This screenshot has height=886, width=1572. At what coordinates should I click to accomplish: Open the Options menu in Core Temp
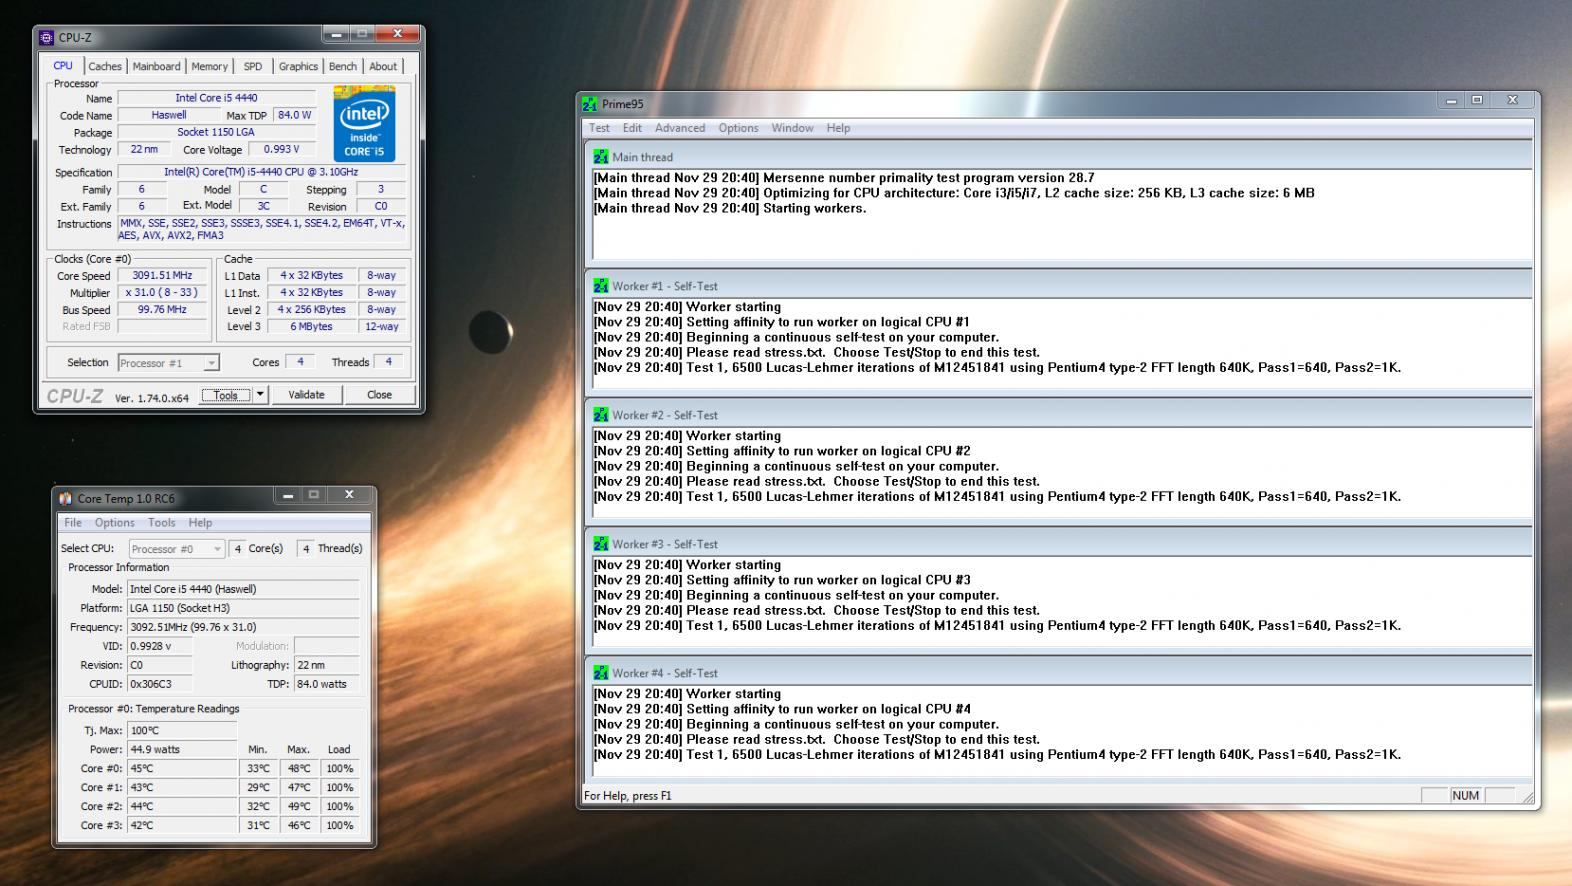[114, 522]
